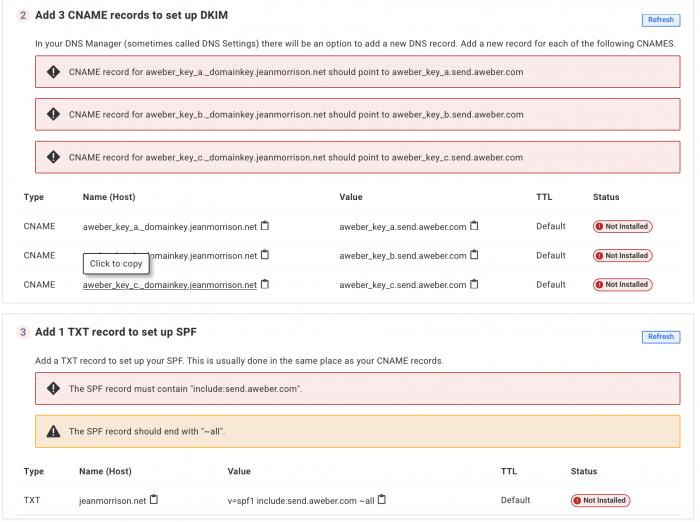Image resolution: width=700 pixels, height=522 pixels.
Task: Copy value aweber_key_c.send.aweber.com clipboard icon
Action: 474,284
